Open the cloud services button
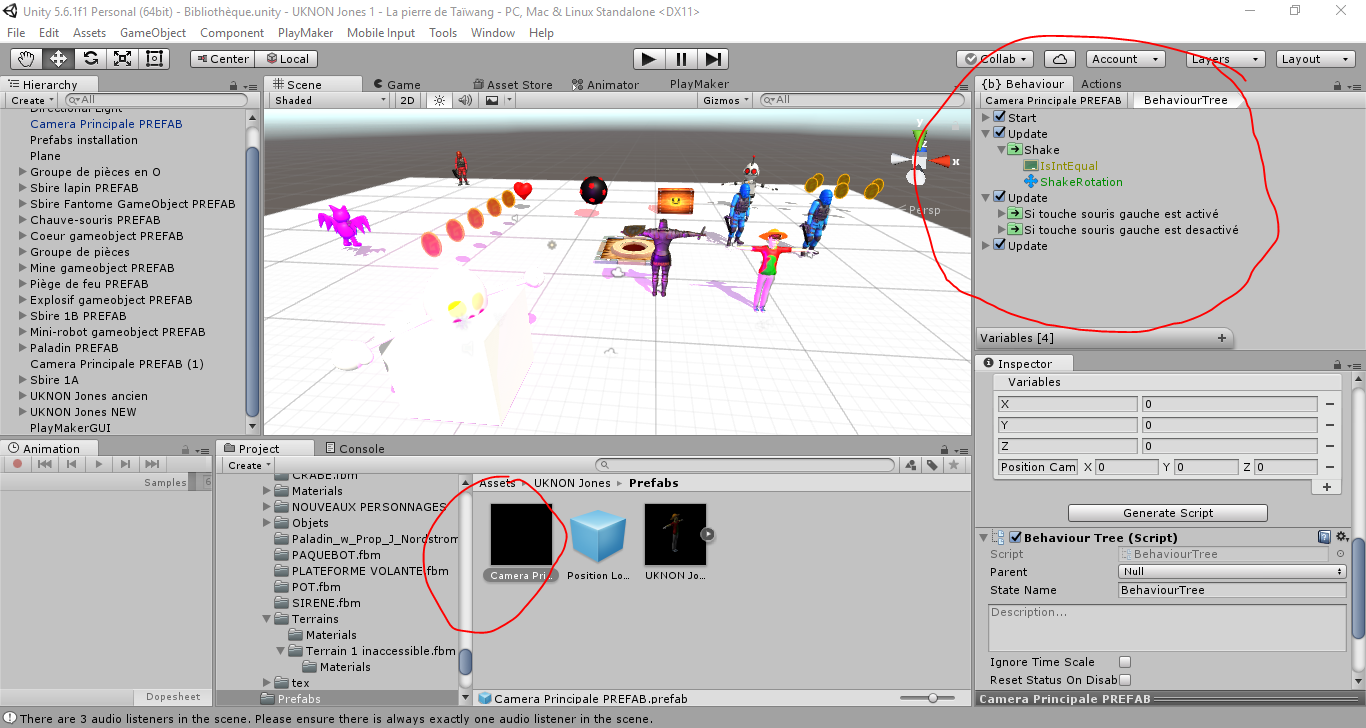Viewport: 1366px width, 728px height. pos(1060,59)
